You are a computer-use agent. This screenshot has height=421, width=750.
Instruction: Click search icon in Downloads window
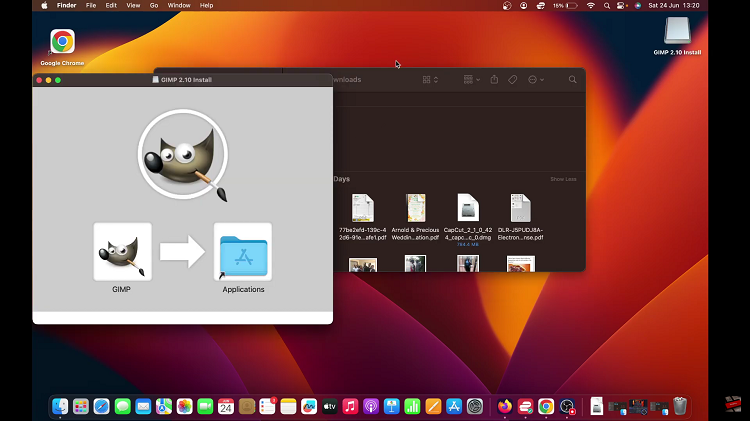573,80
